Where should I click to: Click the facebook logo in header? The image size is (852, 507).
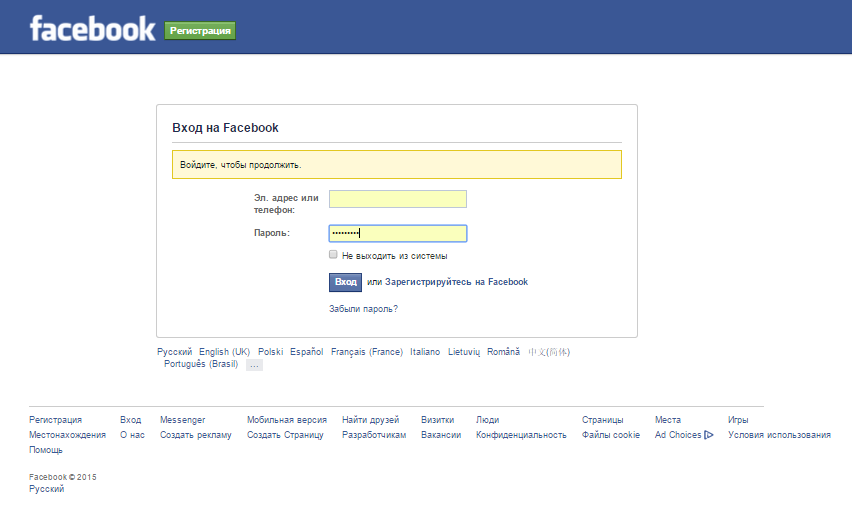(92, 29)
